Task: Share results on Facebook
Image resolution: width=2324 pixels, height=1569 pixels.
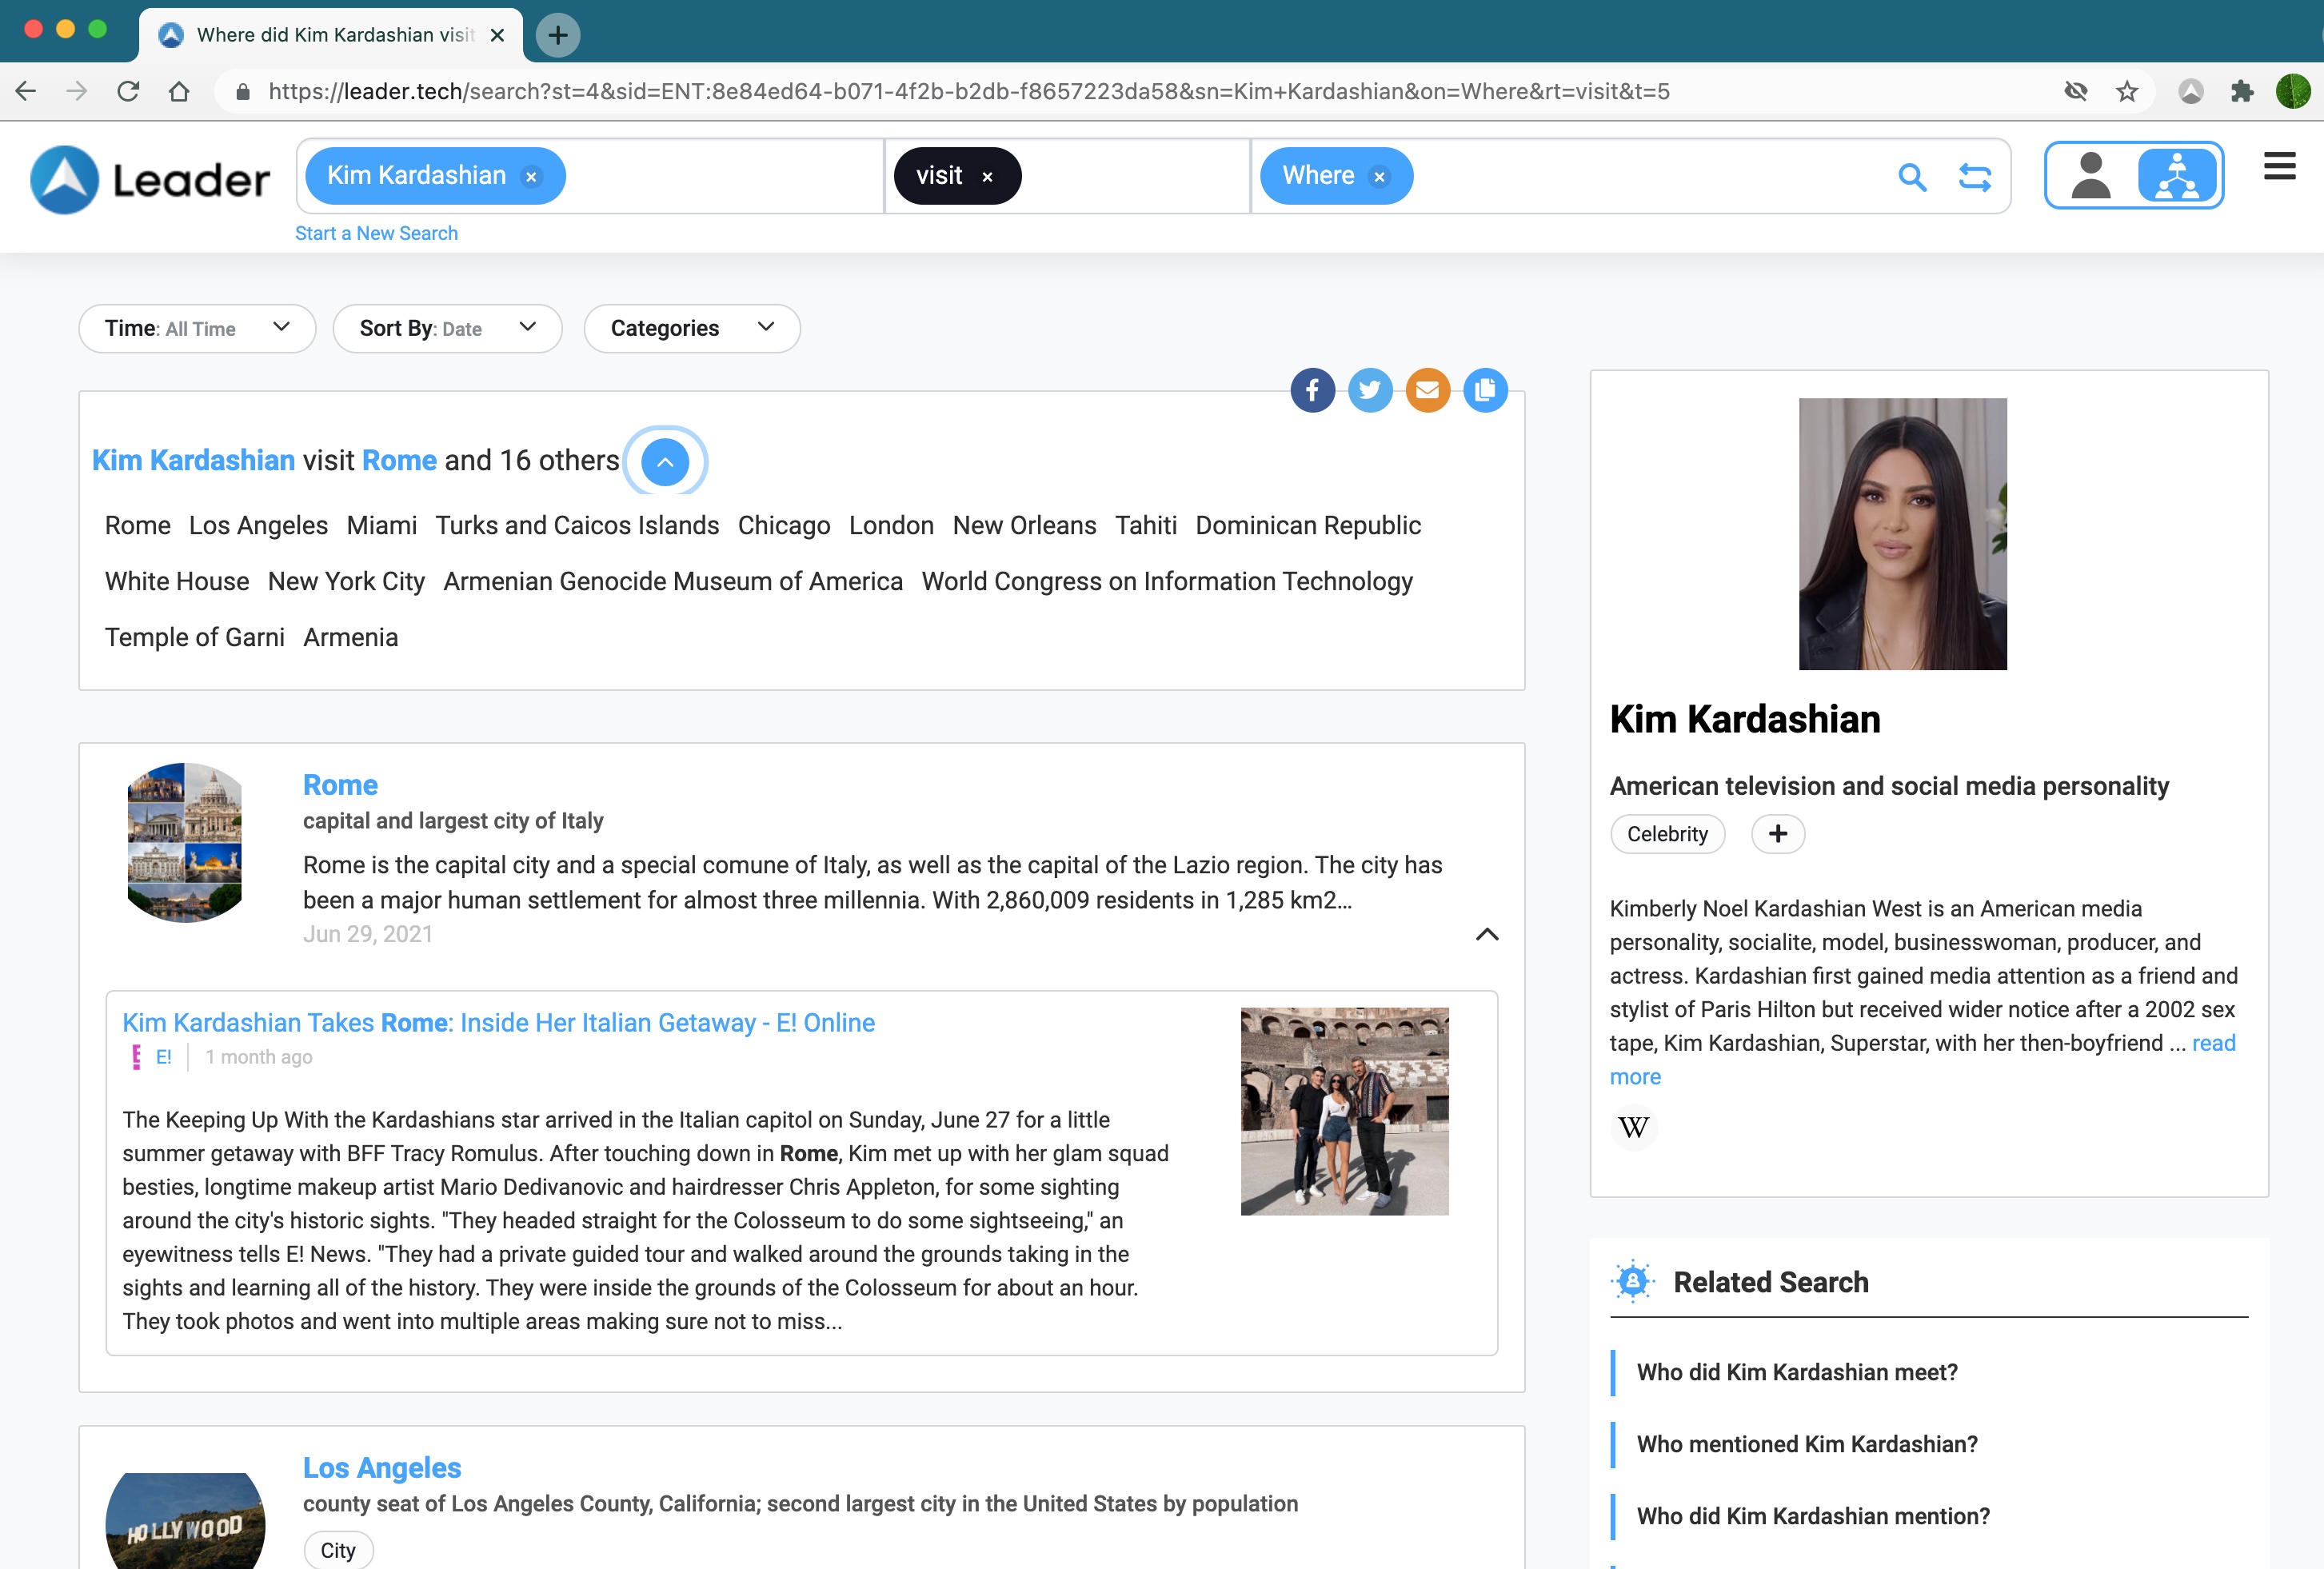Action: click(1312, 390)
